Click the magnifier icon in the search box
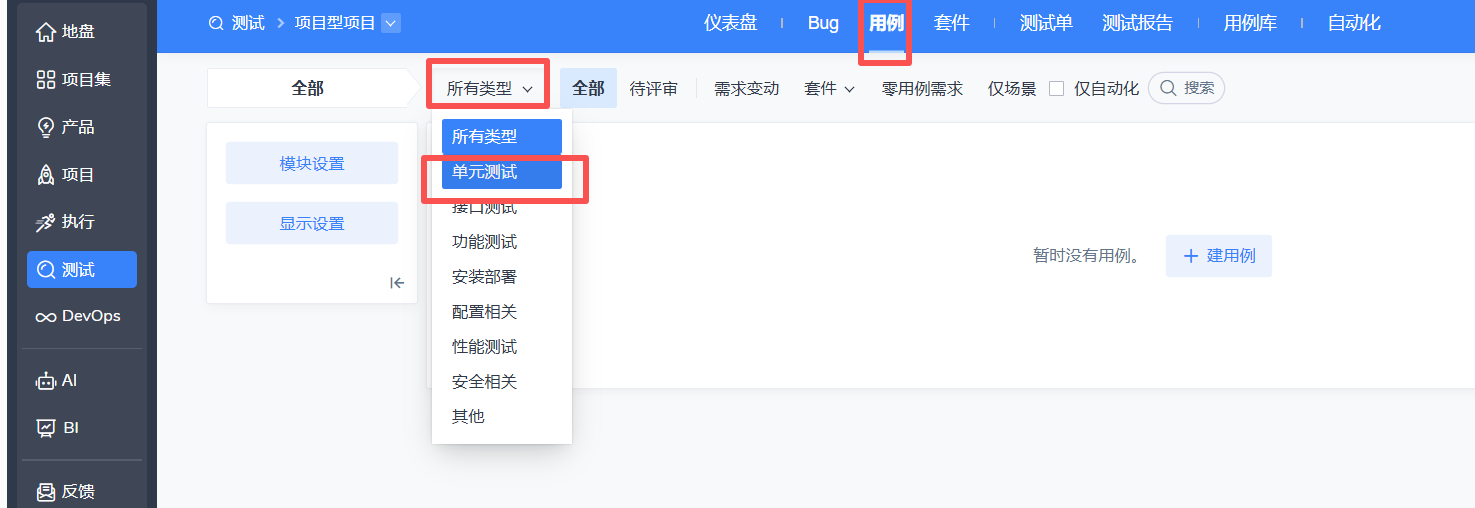Image resolution: width=1475 pixels, height=508 pixels. point(1168,88)
